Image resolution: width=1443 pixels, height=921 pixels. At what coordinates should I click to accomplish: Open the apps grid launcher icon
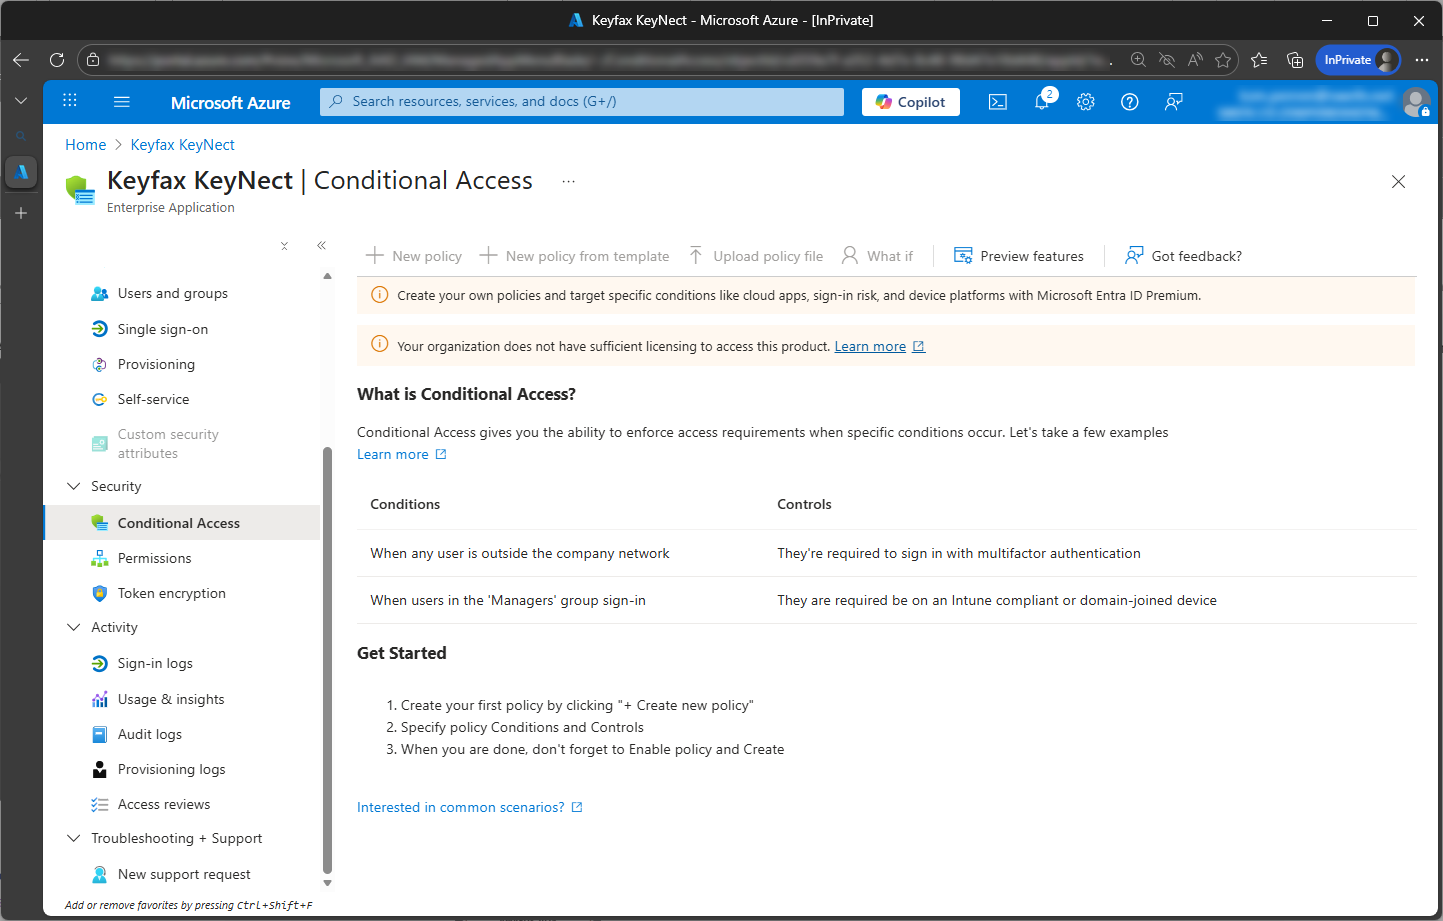70,101
